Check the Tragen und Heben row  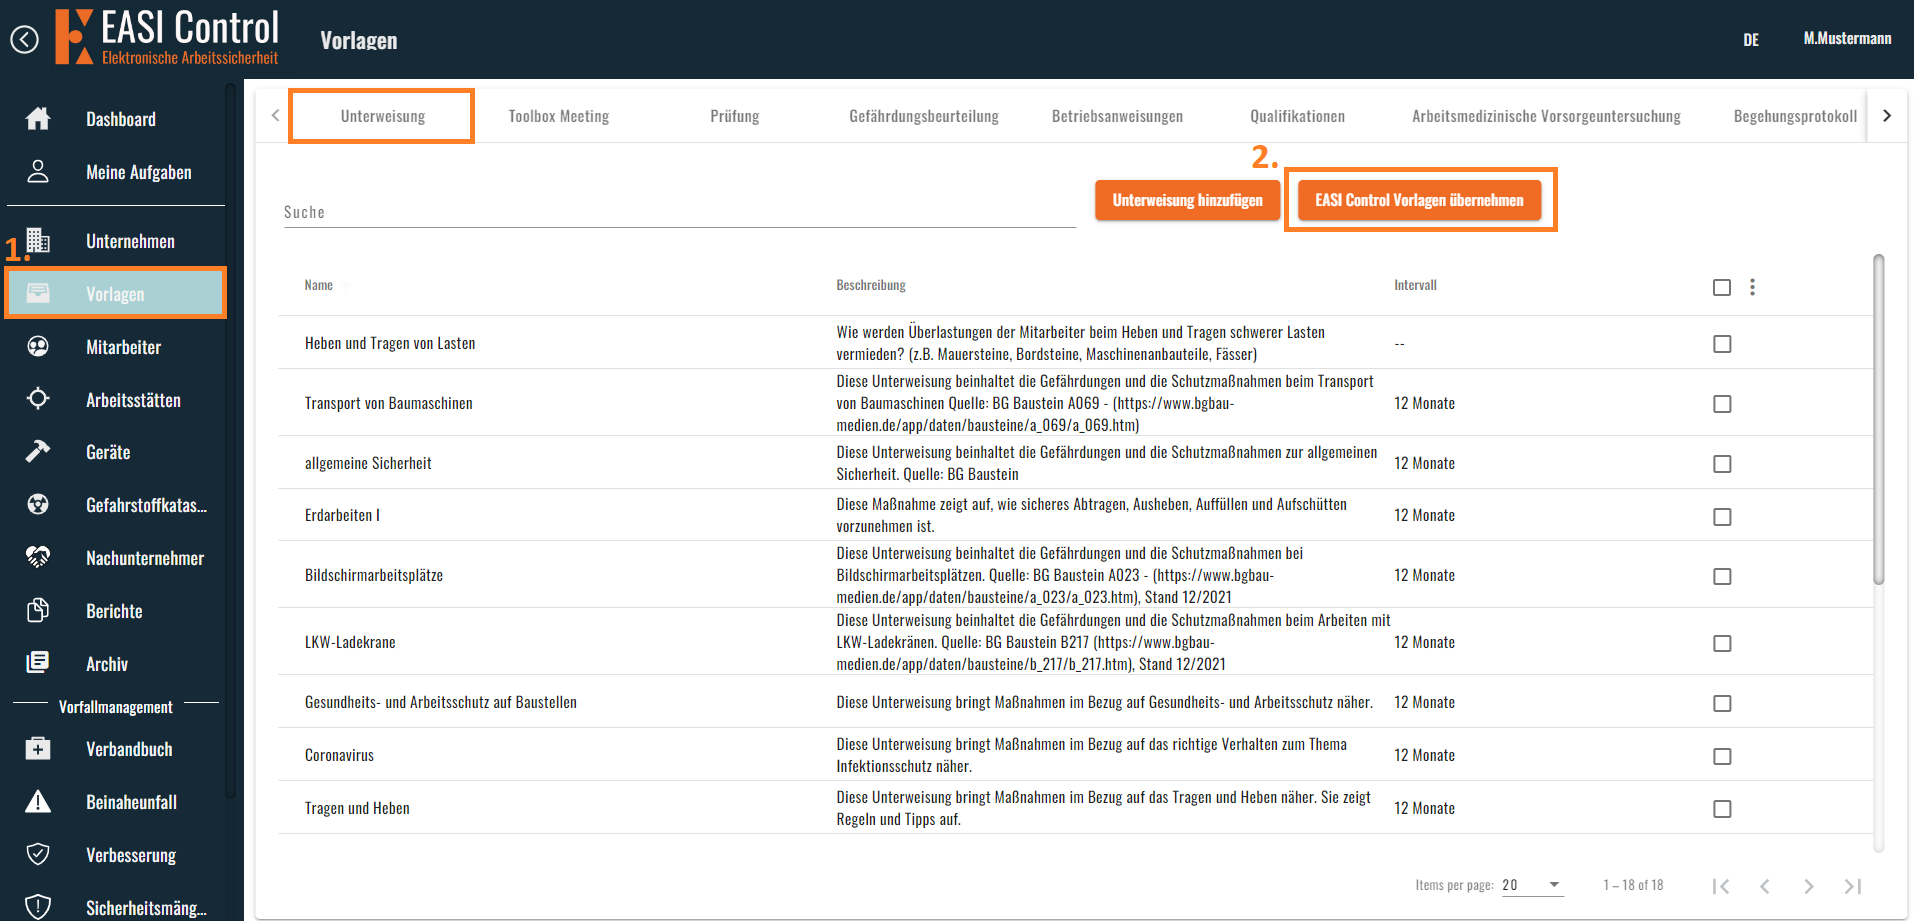point(1722,809)
